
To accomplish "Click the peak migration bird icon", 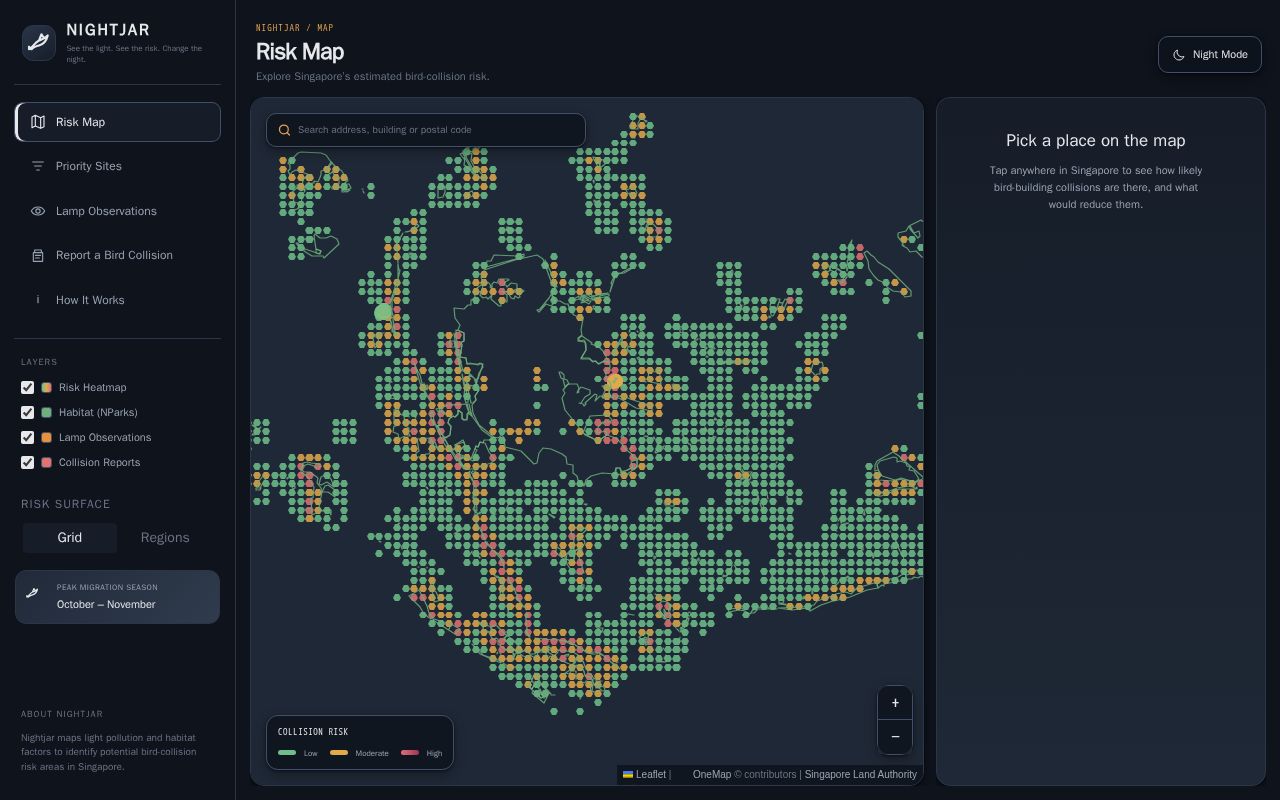I will point(33,594).
